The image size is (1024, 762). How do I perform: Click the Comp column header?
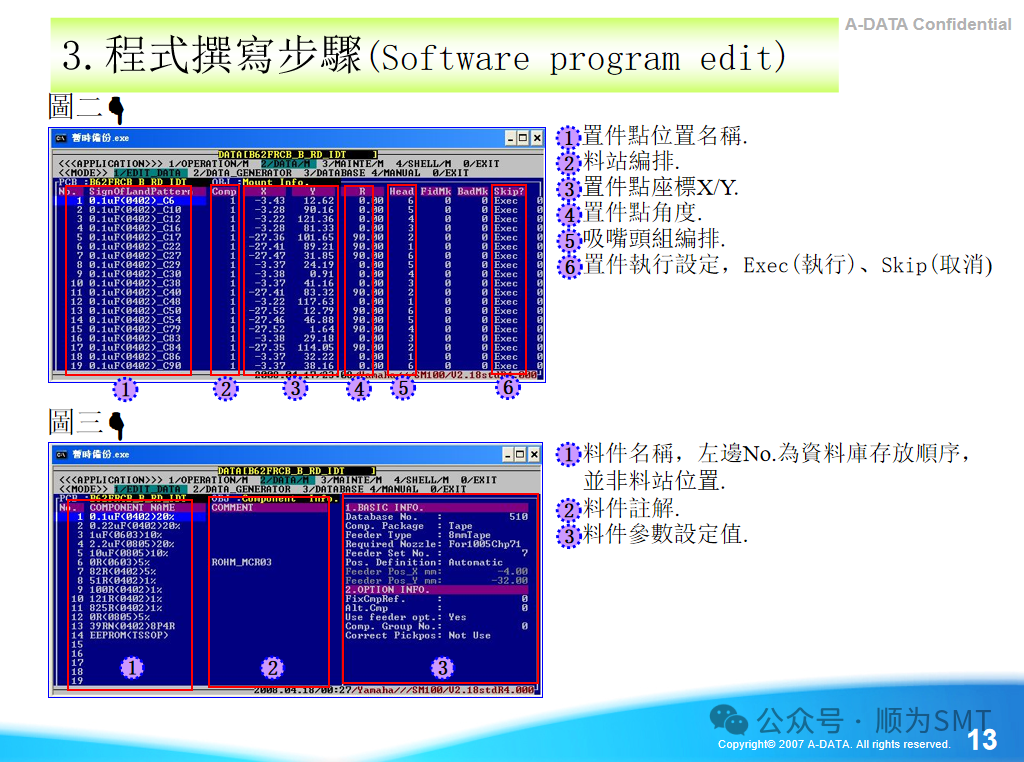224,192
